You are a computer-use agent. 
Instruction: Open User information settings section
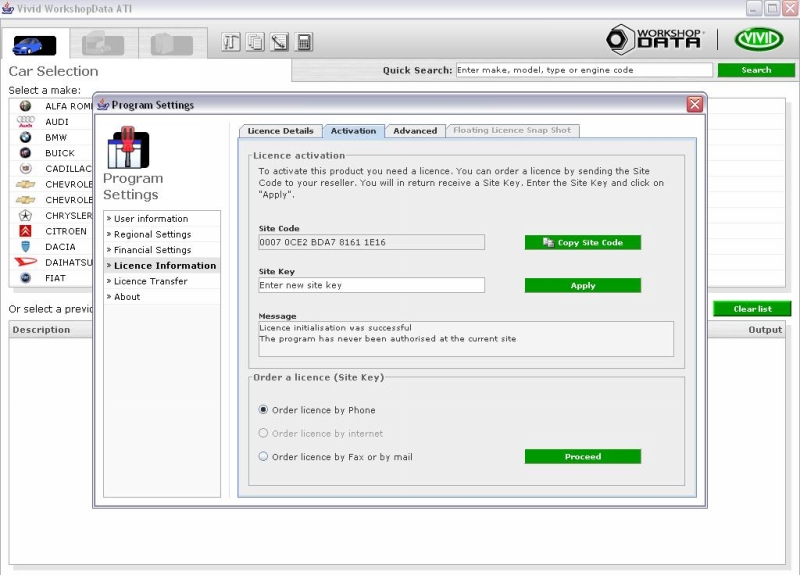[x=151, y=219]
